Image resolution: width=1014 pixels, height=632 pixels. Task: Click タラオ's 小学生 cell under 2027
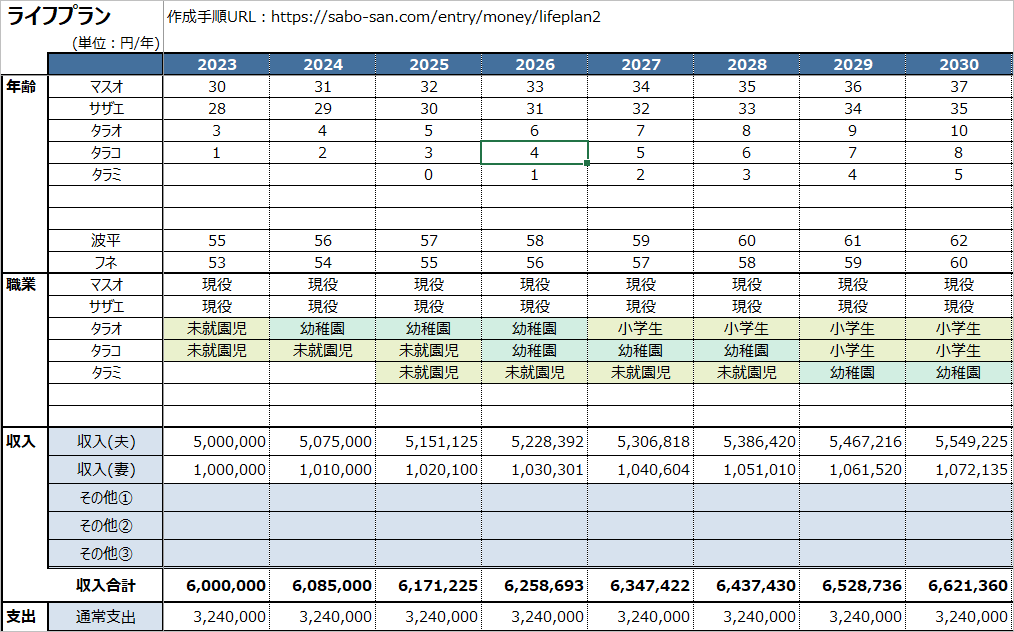[641, 329]
